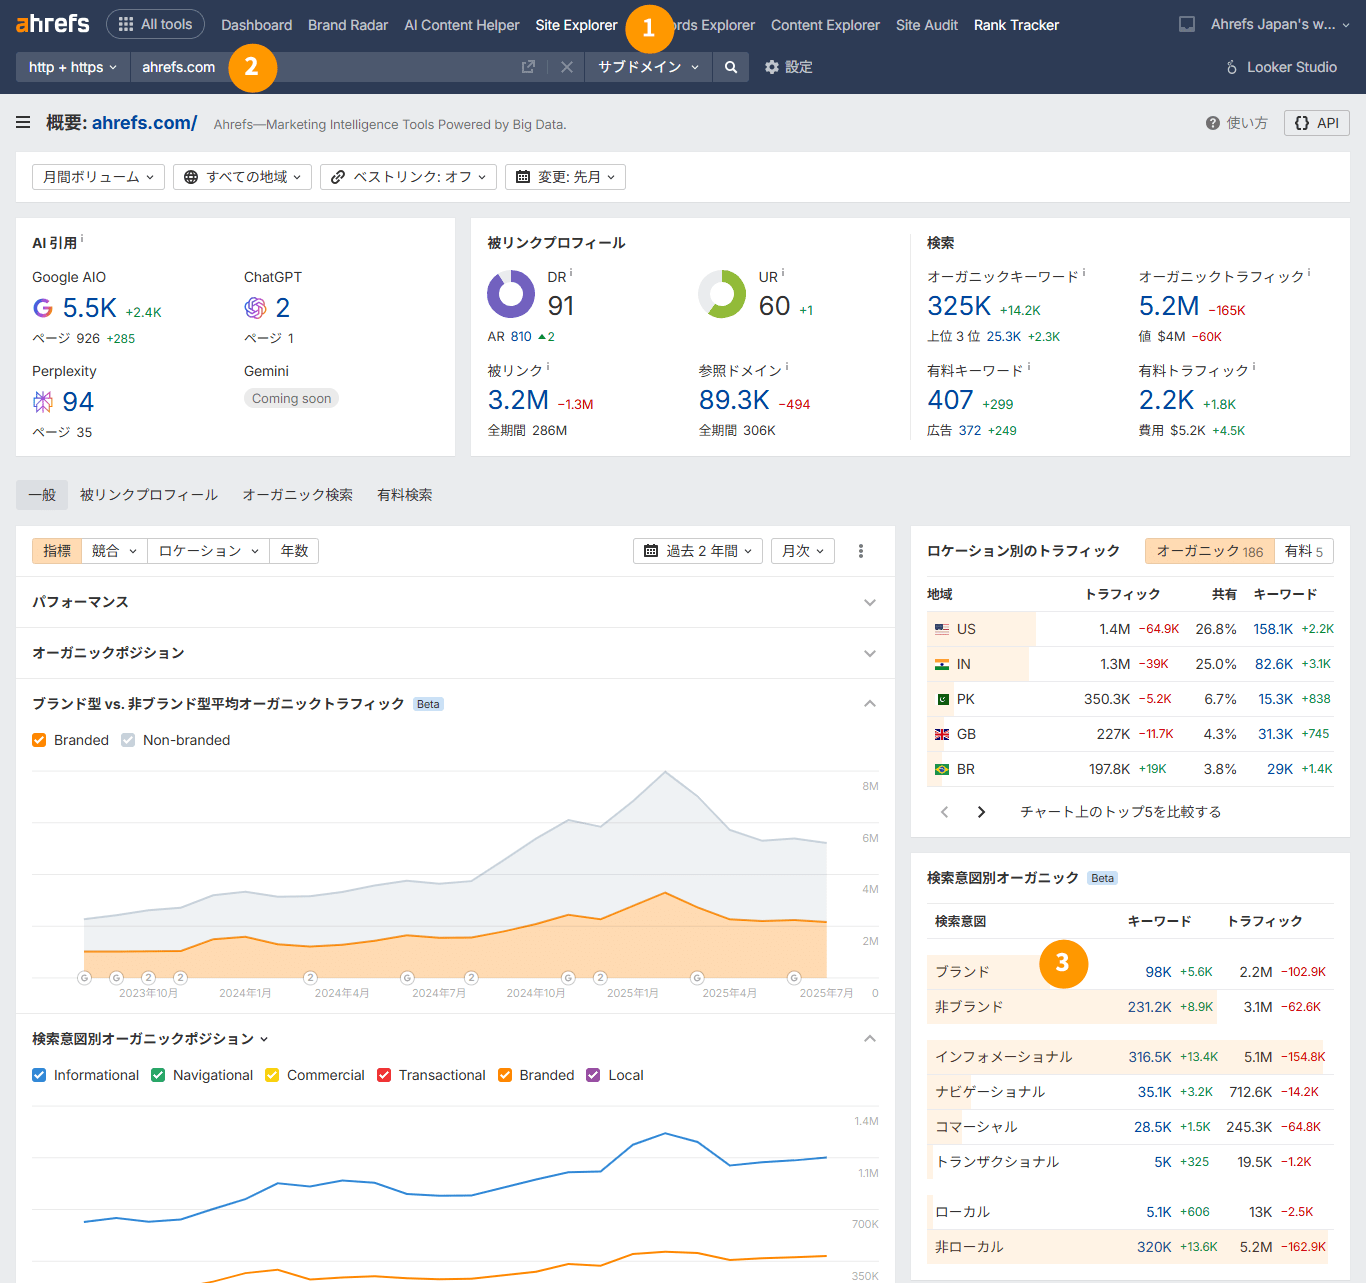
Task: Open the 設定 gear settings
Action: pos(787,67)
